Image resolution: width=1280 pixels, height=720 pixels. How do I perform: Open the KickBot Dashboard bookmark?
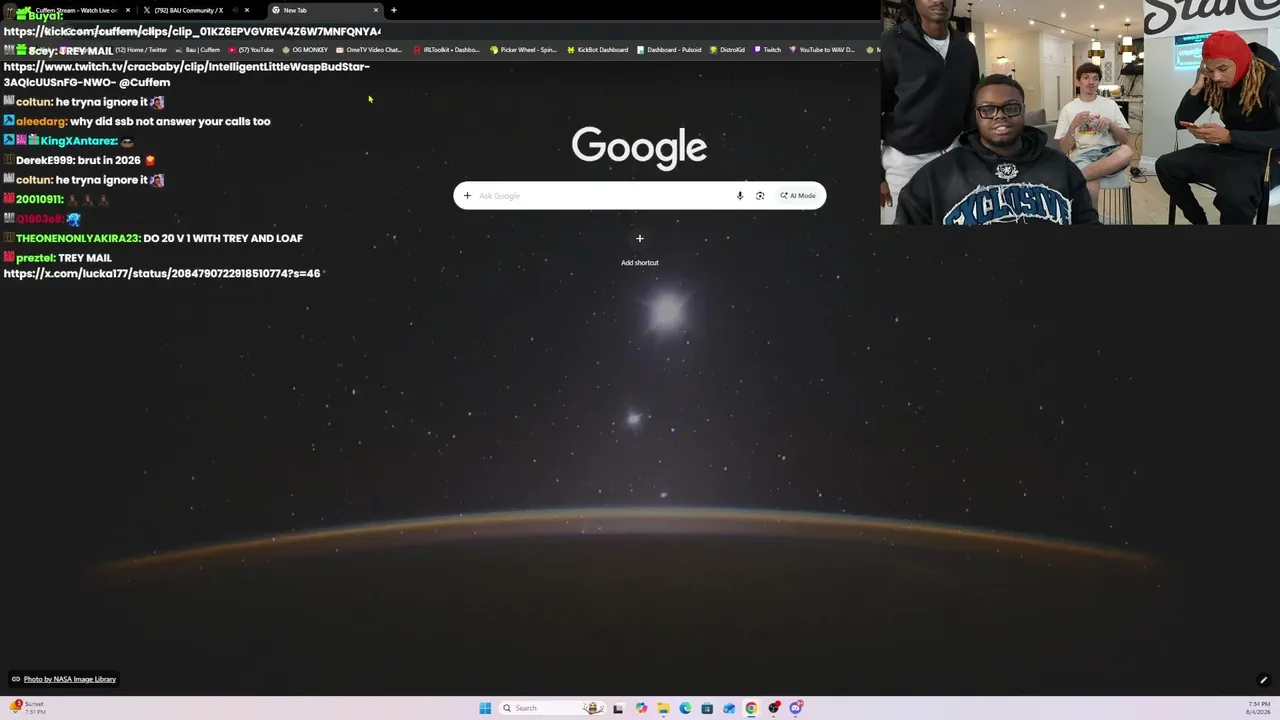pos(598,50)
